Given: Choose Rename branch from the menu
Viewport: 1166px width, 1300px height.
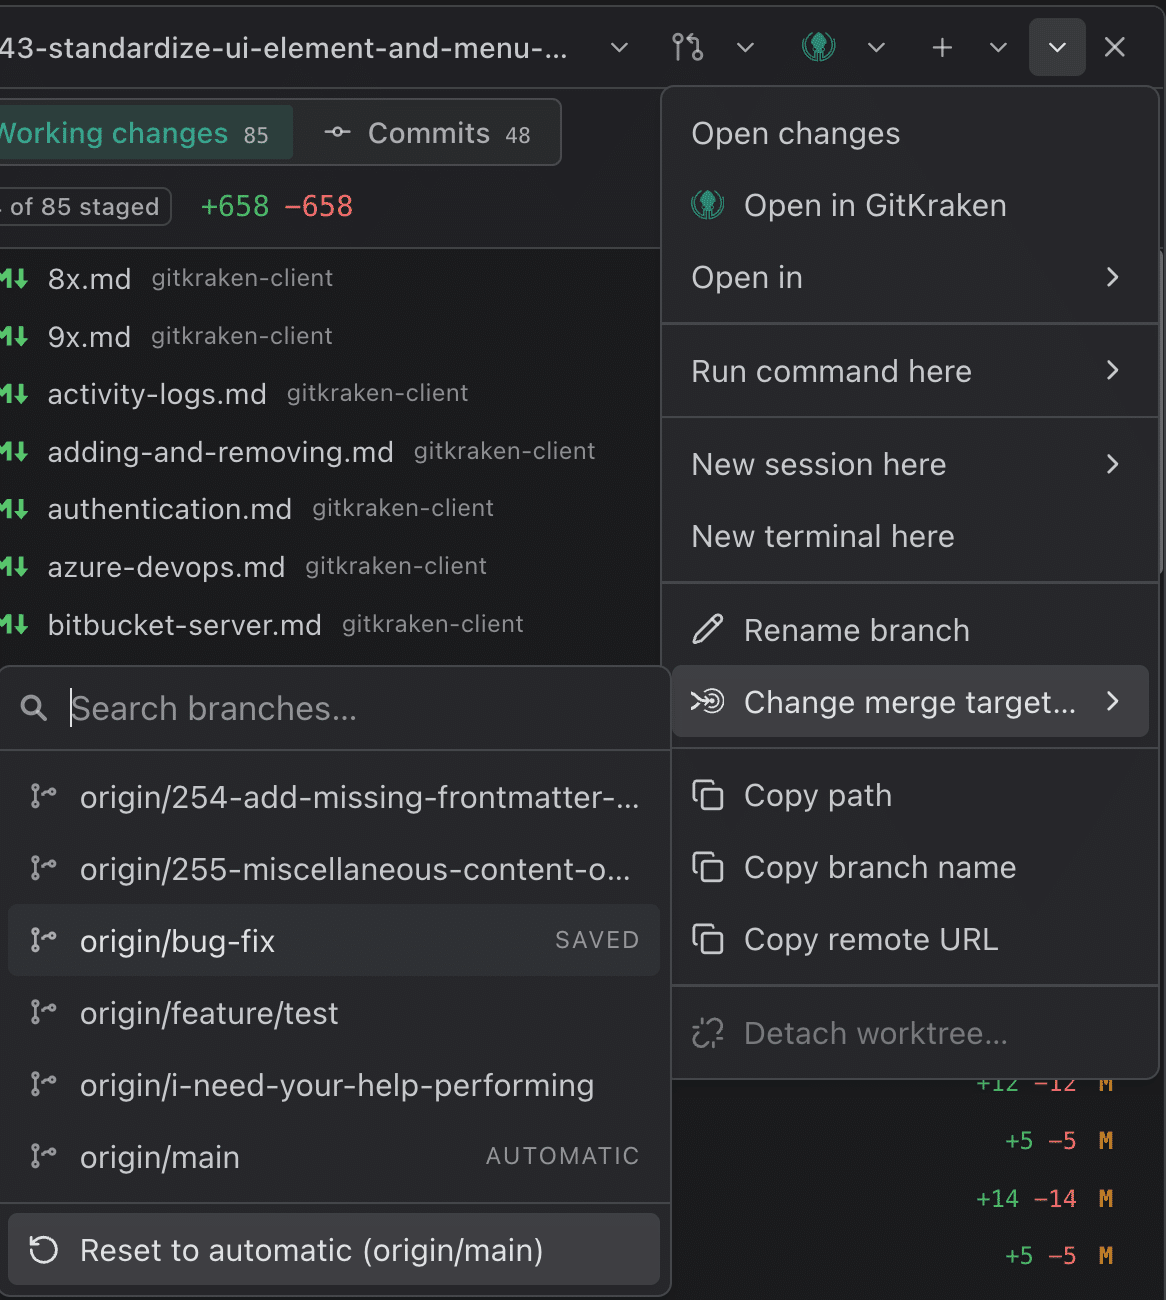Looking at the screenshot, I should [910, 630].
